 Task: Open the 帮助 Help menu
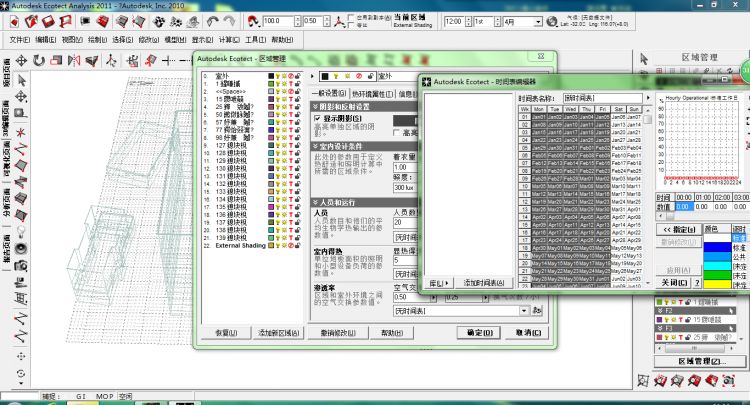282,40
